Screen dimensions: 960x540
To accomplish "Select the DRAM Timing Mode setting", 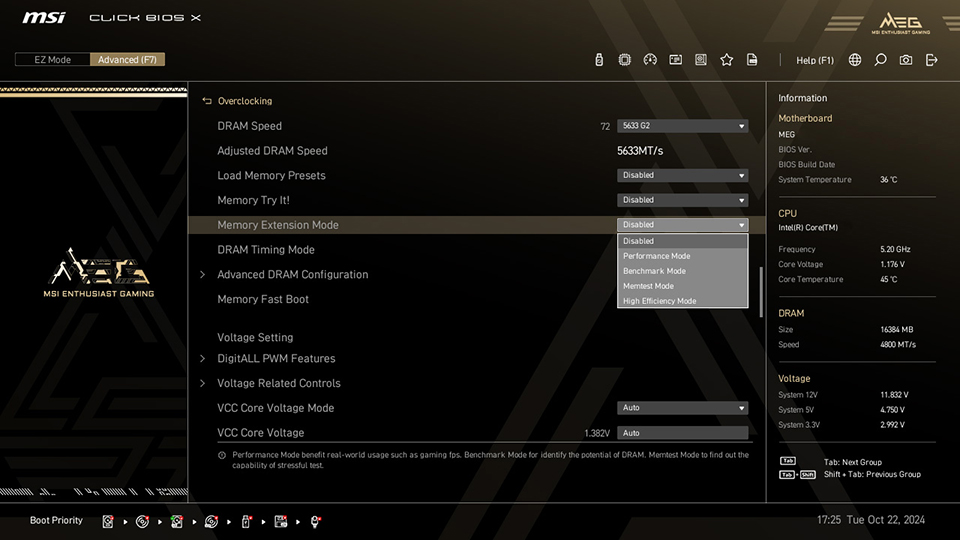I will (266, 250).
